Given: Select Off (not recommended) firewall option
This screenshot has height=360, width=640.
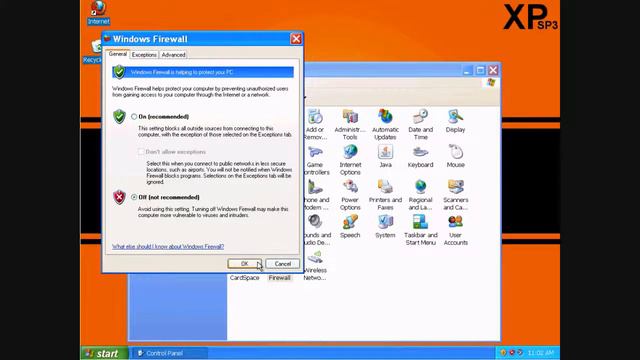Looking at the screenshot, I should [x=134, y=197].
